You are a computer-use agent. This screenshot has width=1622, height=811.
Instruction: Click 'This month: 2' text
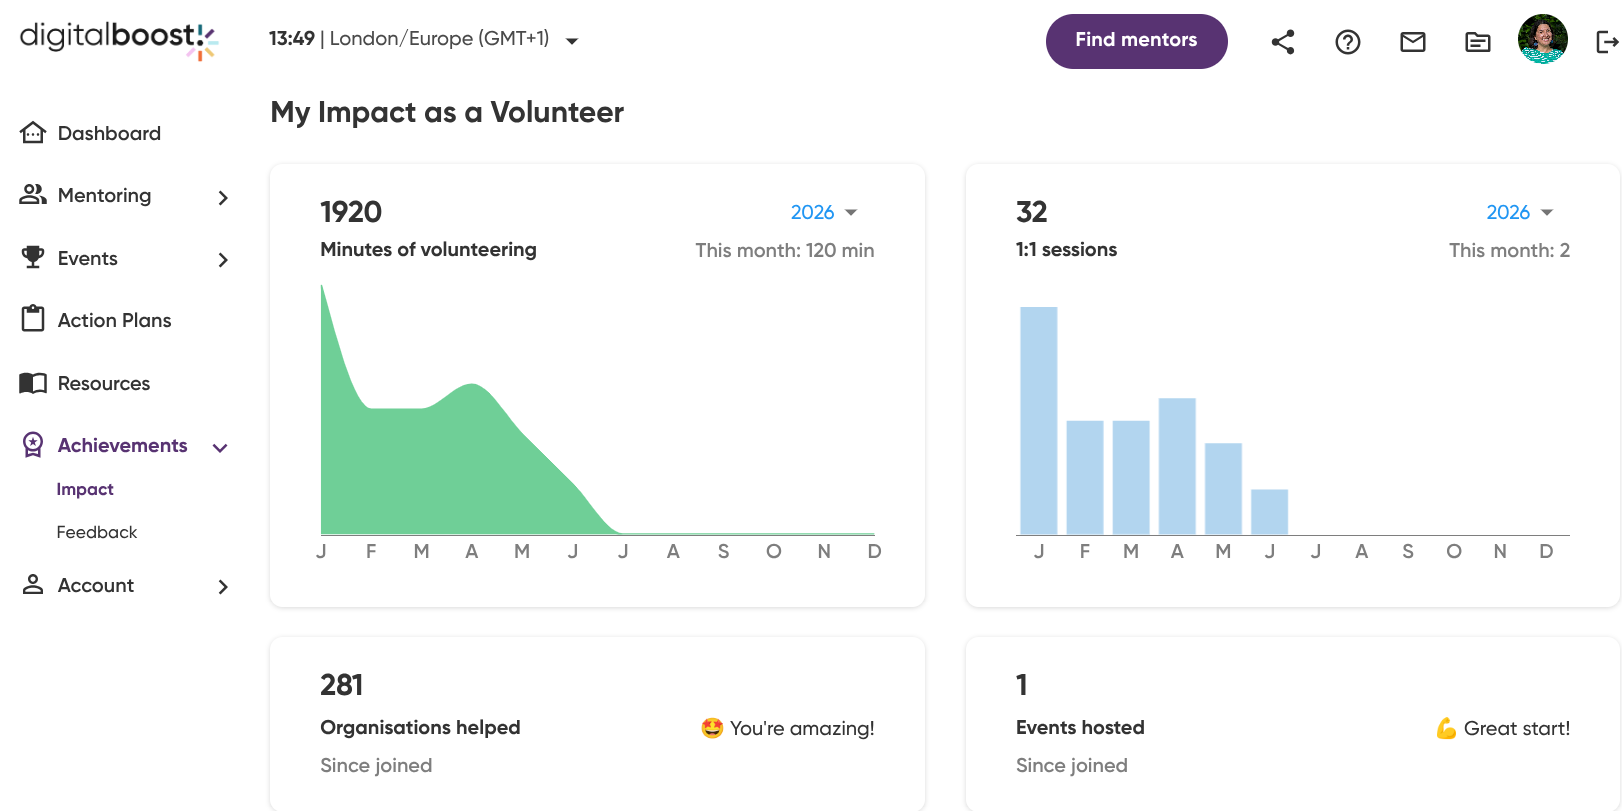pos(1509,250)
